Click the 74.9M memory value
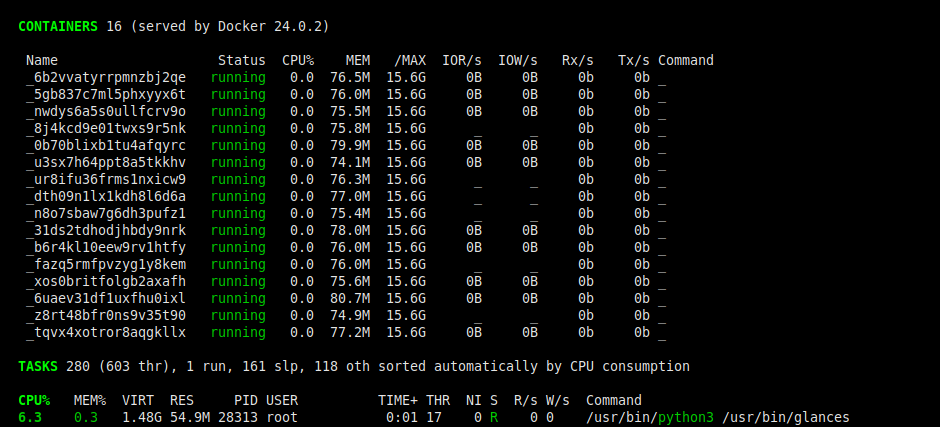This screenshot has width=940, height=427. [x=350, y=315]
